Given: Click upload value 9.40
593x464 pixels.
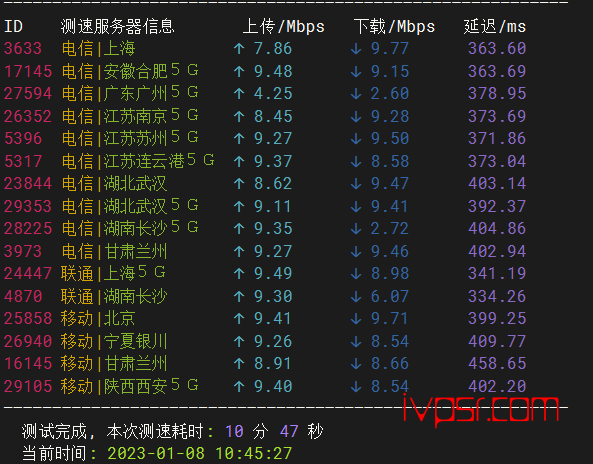Looking at the screenshot, I should coord(273,386).
